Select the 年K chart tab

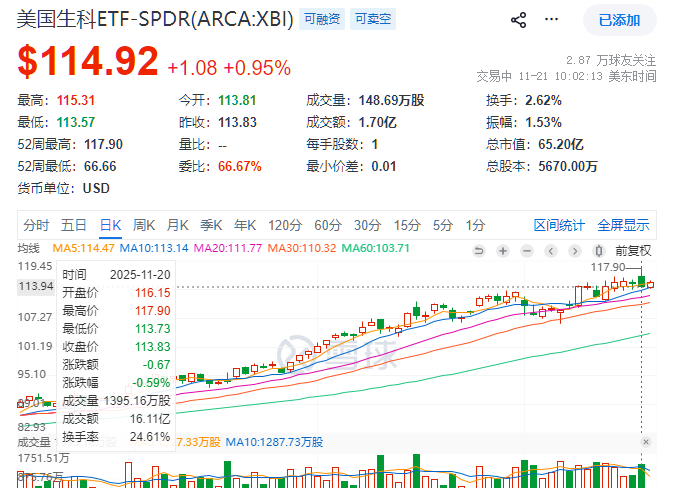[245, 225]
